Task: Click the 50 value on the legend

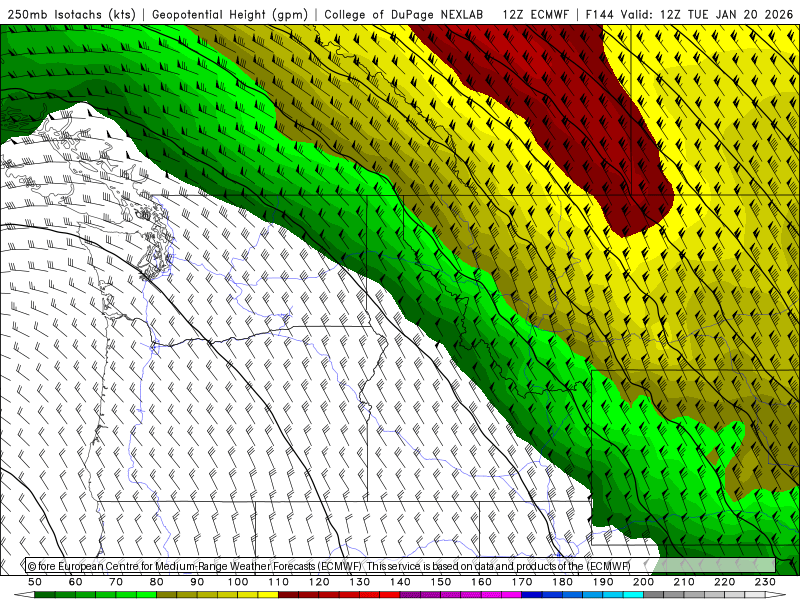Action: click(x=35, y=582)
